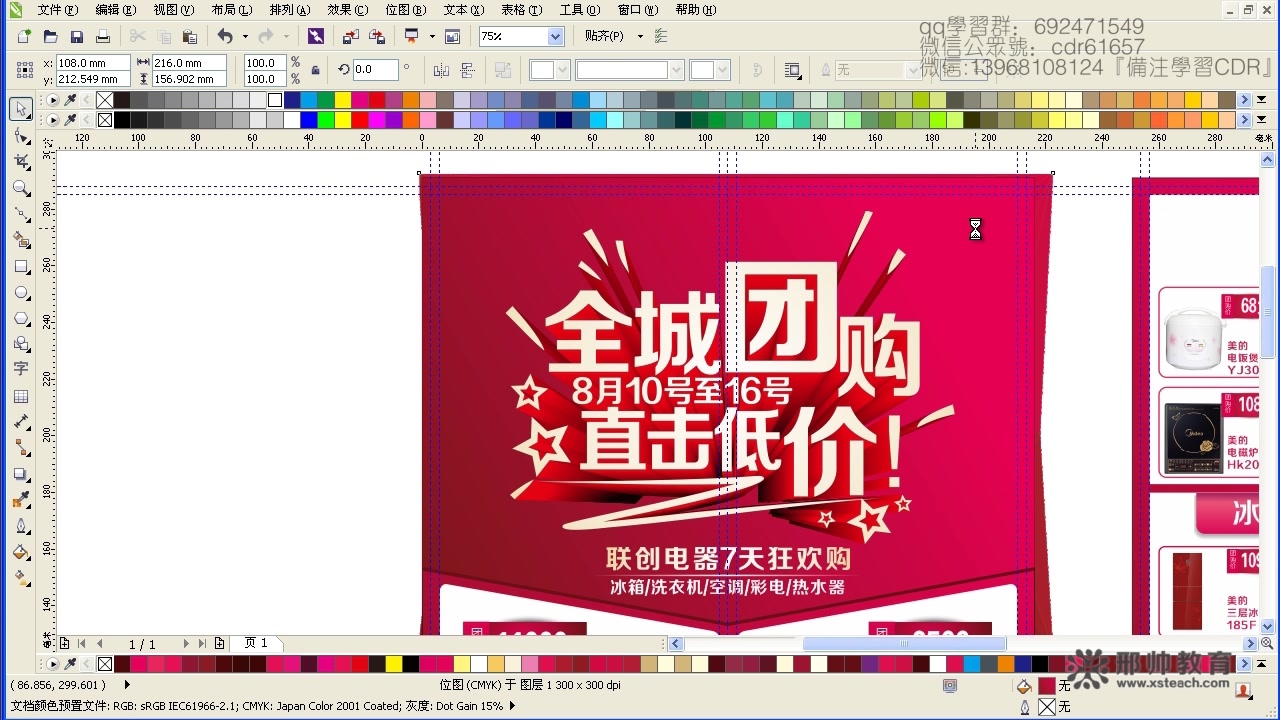Click the Open folder icon

[x=50, y=36]
